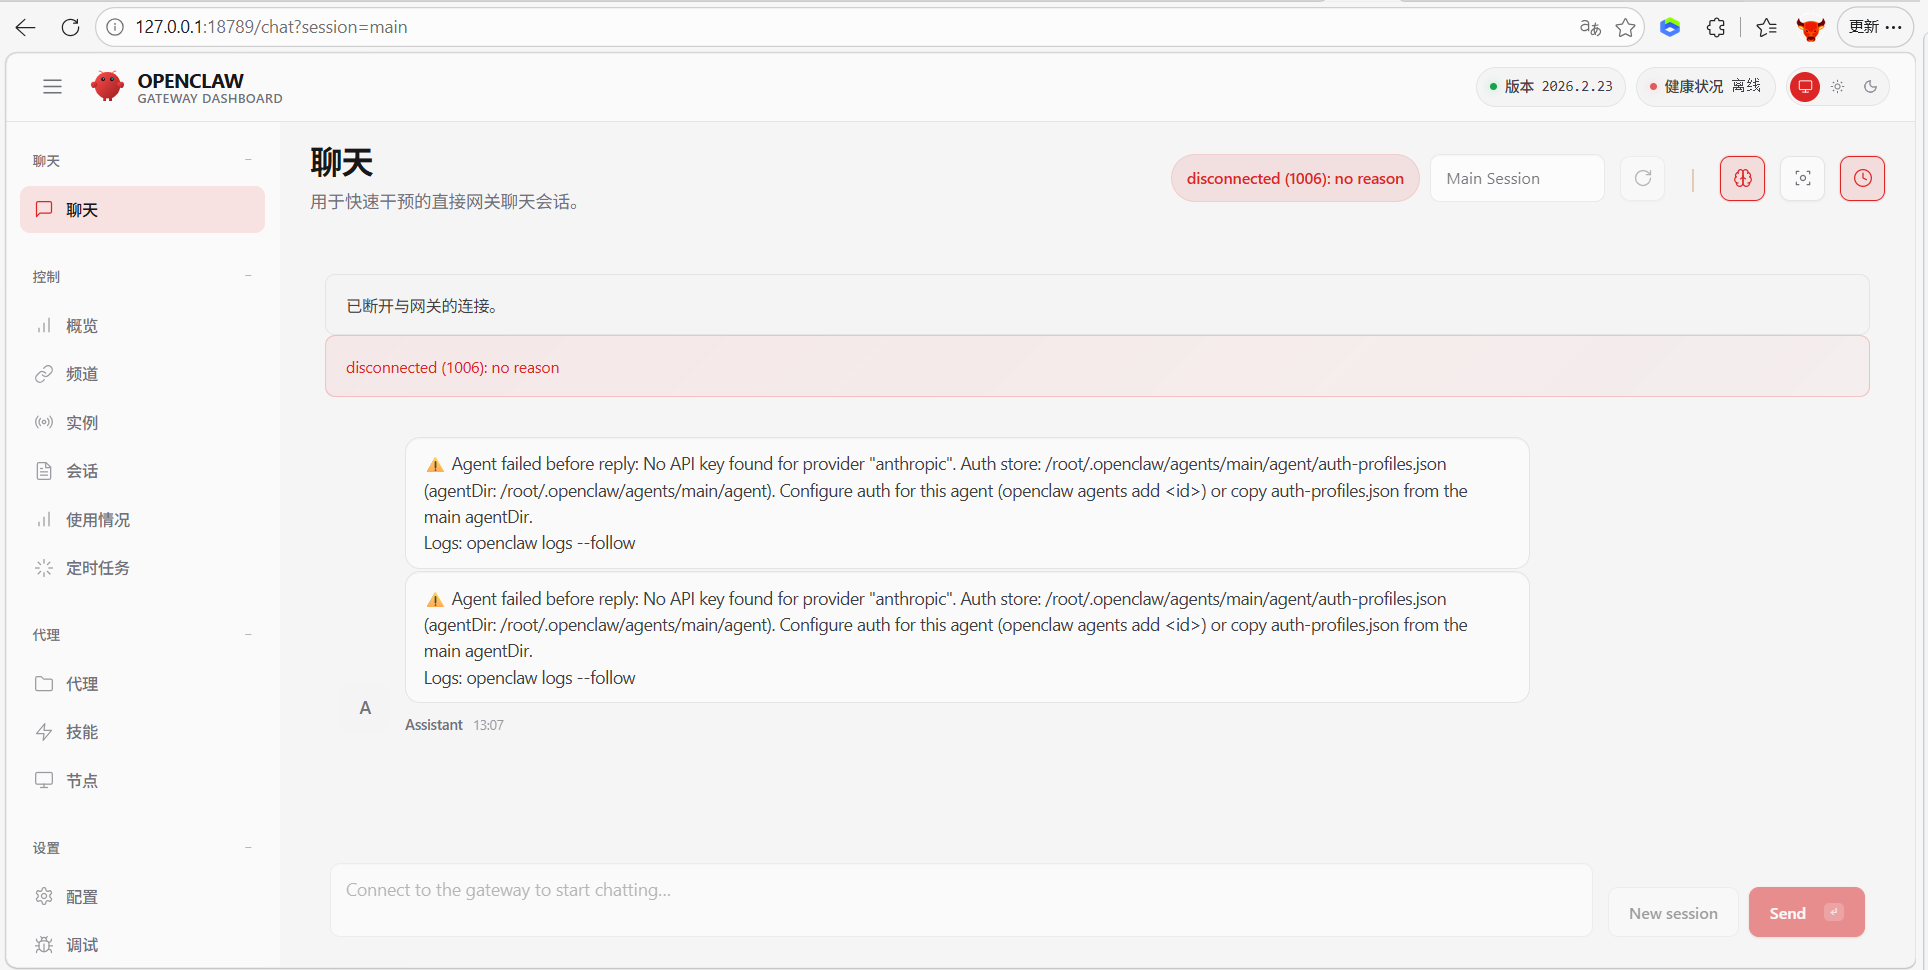The image size is (1928, 970).
Task: Open the 技能 sidebar item
Action: 82,732
